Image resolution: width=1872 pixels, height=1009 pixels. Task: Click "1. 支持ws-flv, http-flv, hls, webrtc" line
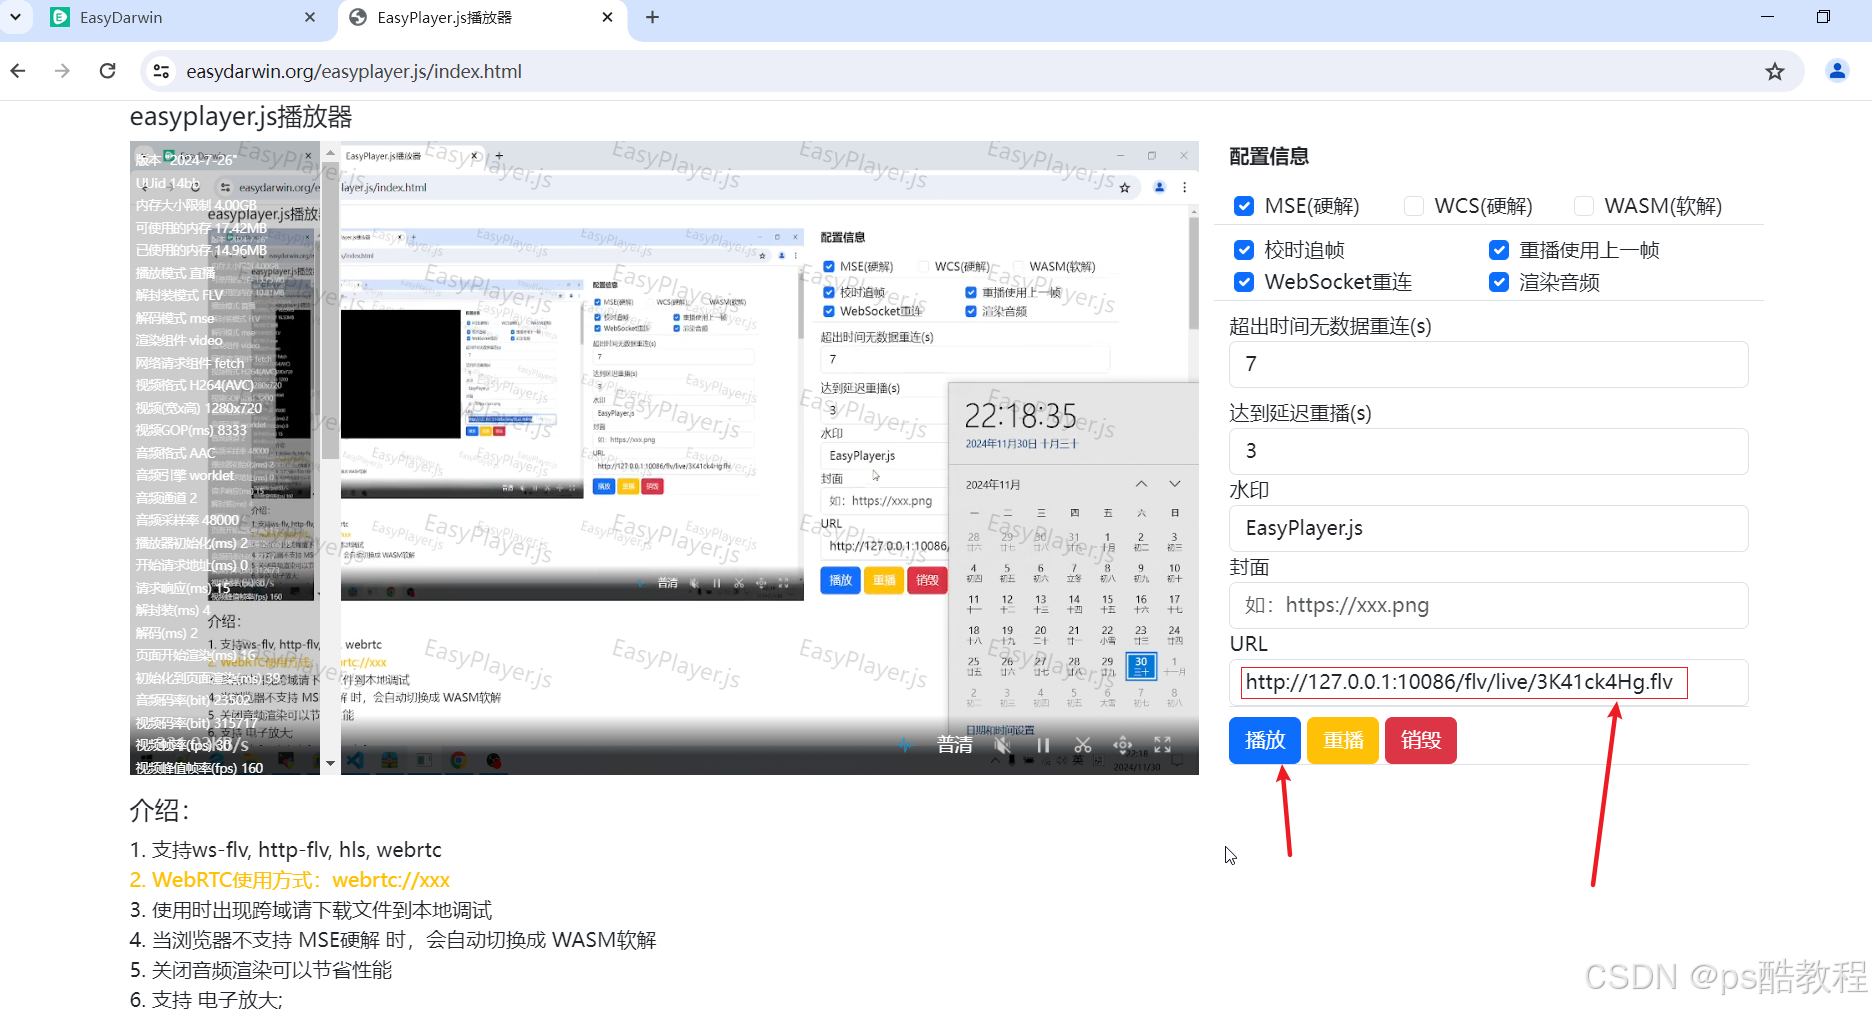tap(286, 850)
